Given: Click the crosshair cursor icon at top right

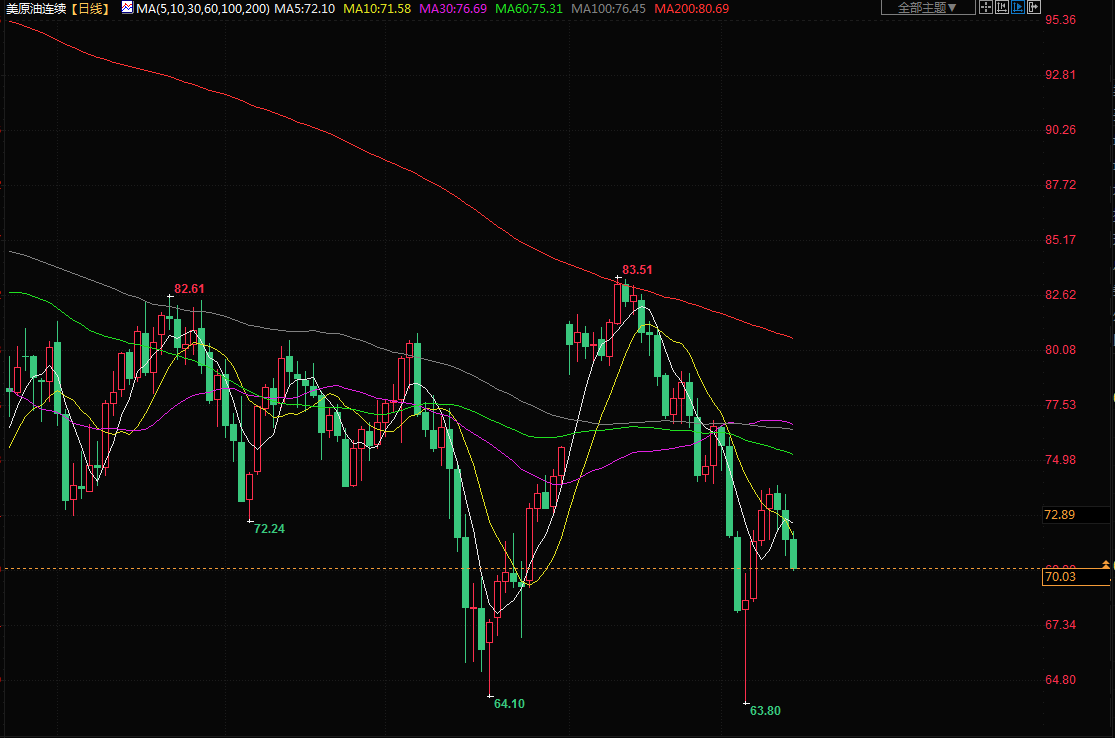Looking at the screenshot, I should pos(985,8).
